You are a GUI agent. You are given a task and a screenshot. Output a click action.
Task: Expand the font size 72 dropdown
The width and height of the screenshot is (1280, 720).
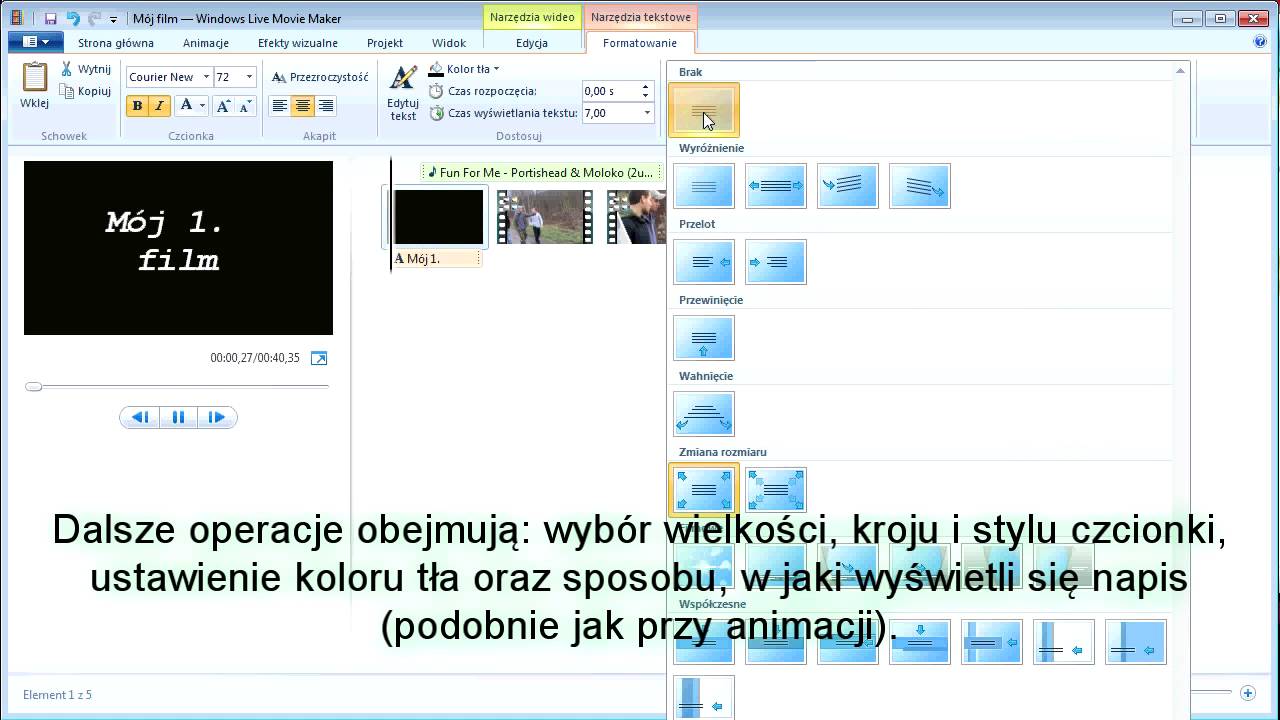pos(249,77)
